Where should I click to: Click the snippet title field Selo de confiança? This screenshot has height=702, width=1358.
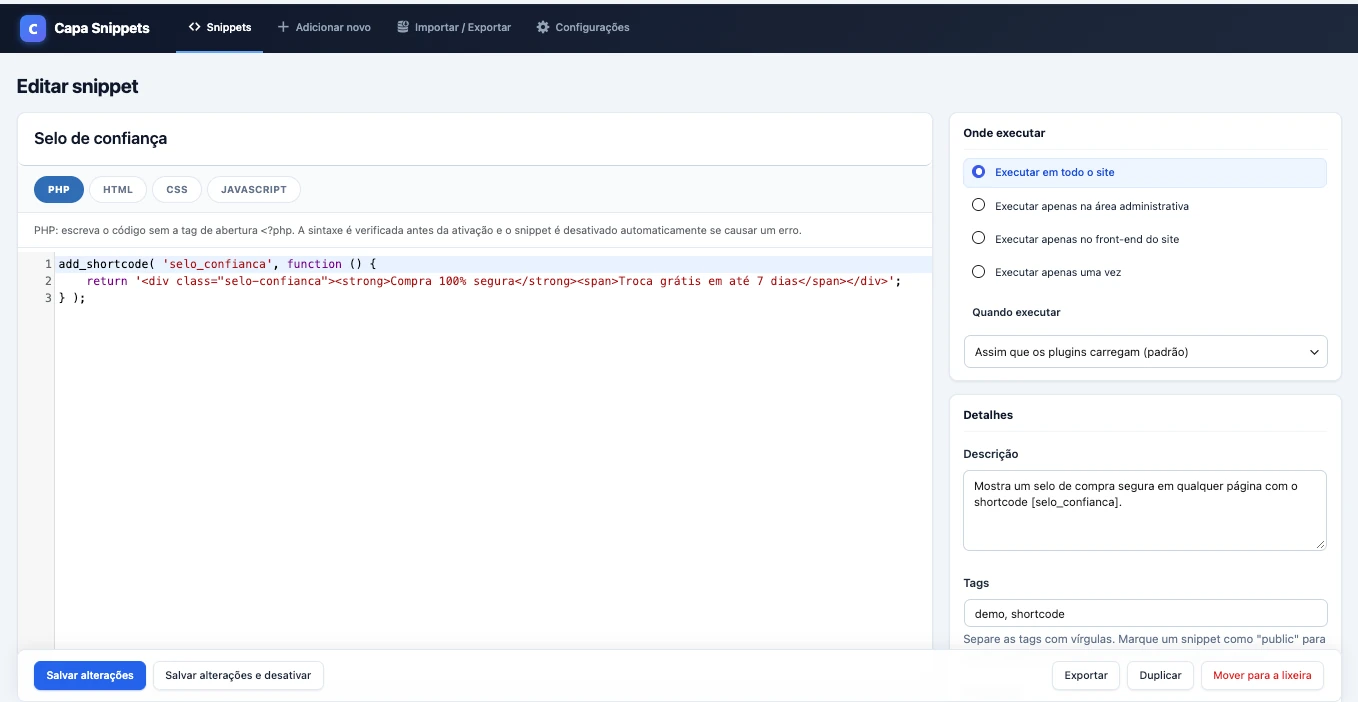[474, 139]
